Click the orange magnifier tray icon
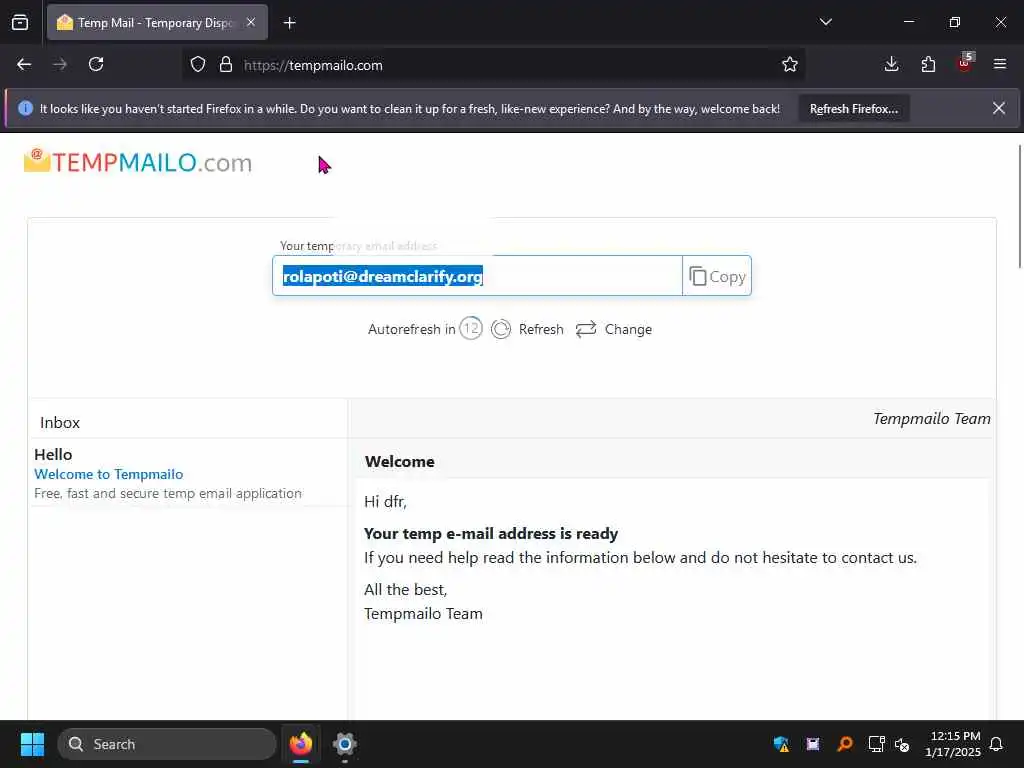This screenshot has height=768, width=1024. (x=845, y=744)
